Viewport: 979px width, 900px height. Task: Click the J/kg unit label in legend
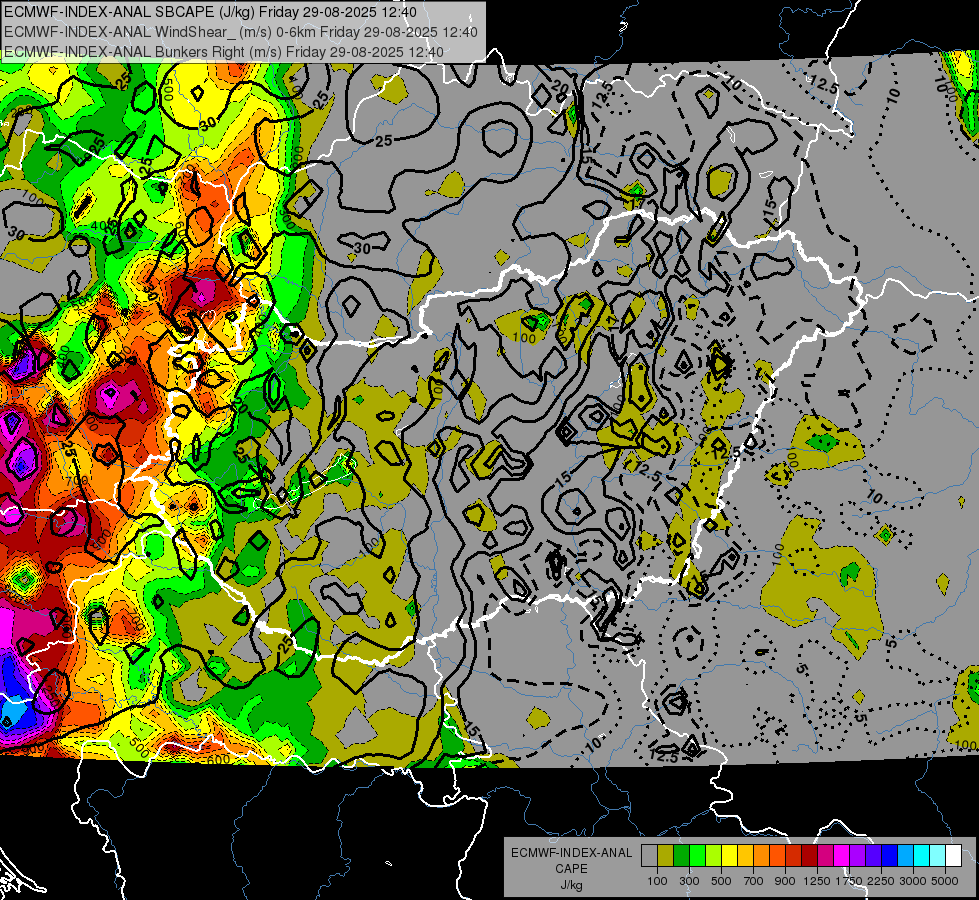coord(571,885)
